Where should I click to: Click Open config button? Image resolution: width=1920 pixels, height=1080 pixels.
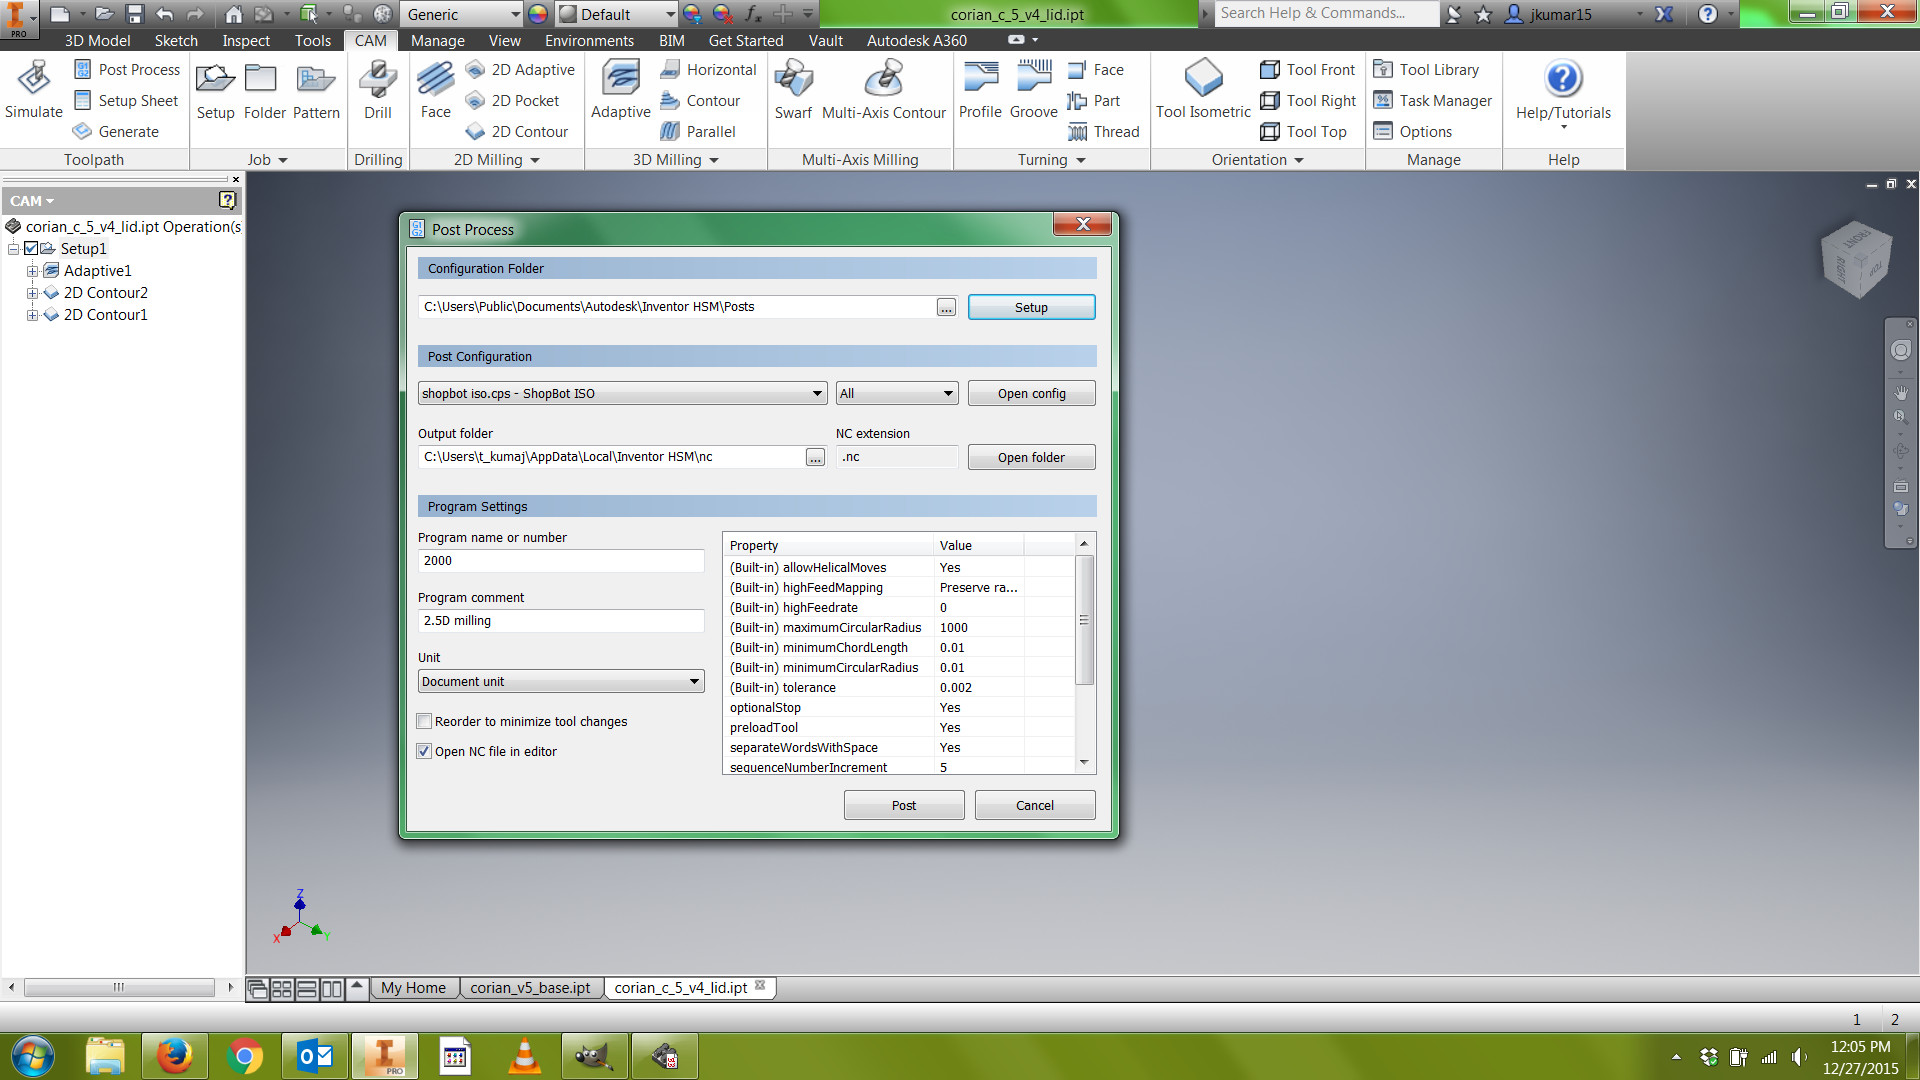coord(1031,394)
